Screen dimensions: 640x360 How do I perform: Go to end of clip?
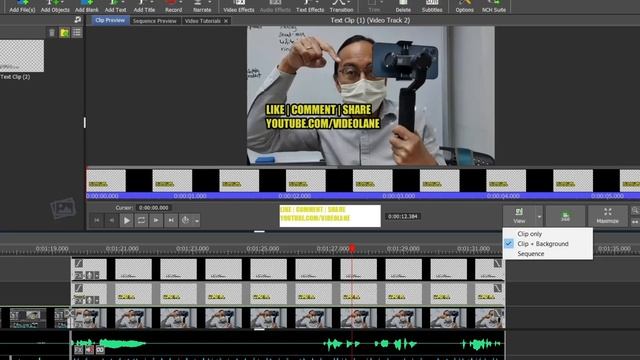(171, 220)
